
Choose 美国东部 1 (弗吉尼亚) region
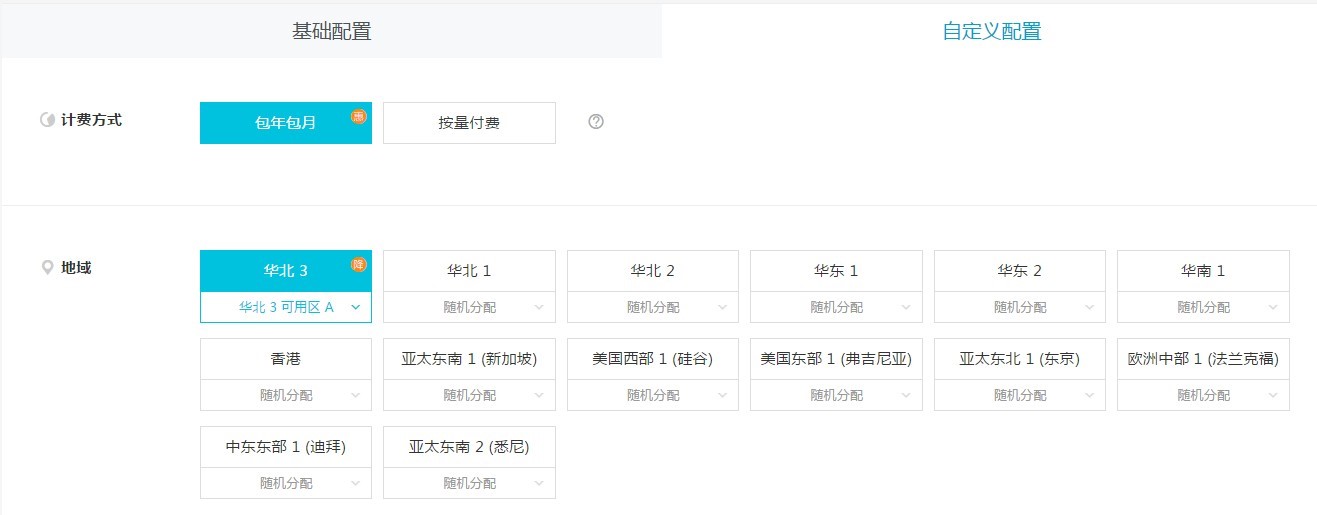[x=836, y=359]
